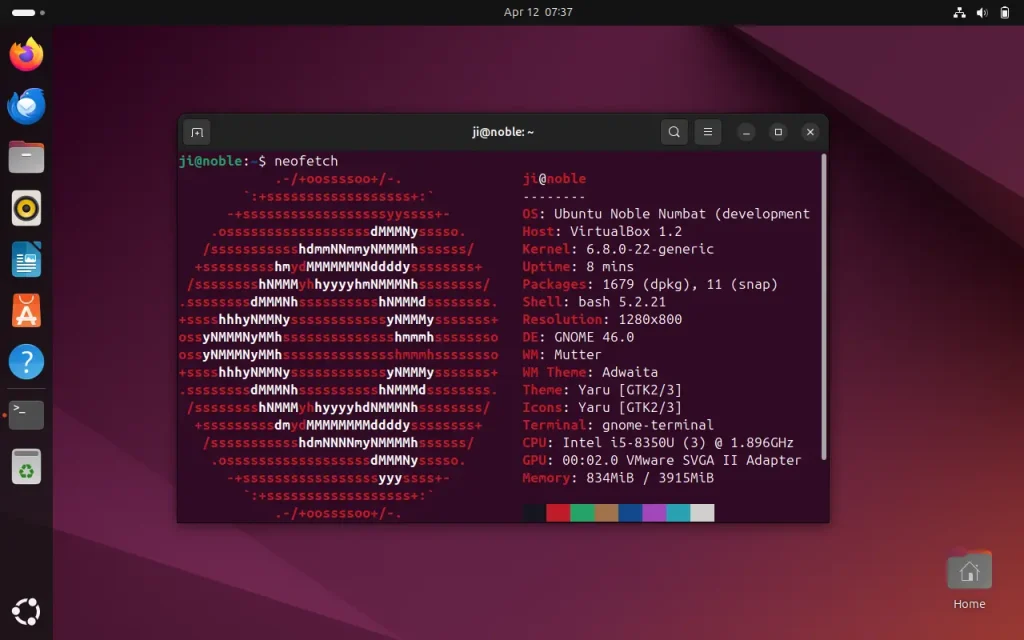Click the '8 mins' uptime value
1024x640 pixels.
click(610, 267)
